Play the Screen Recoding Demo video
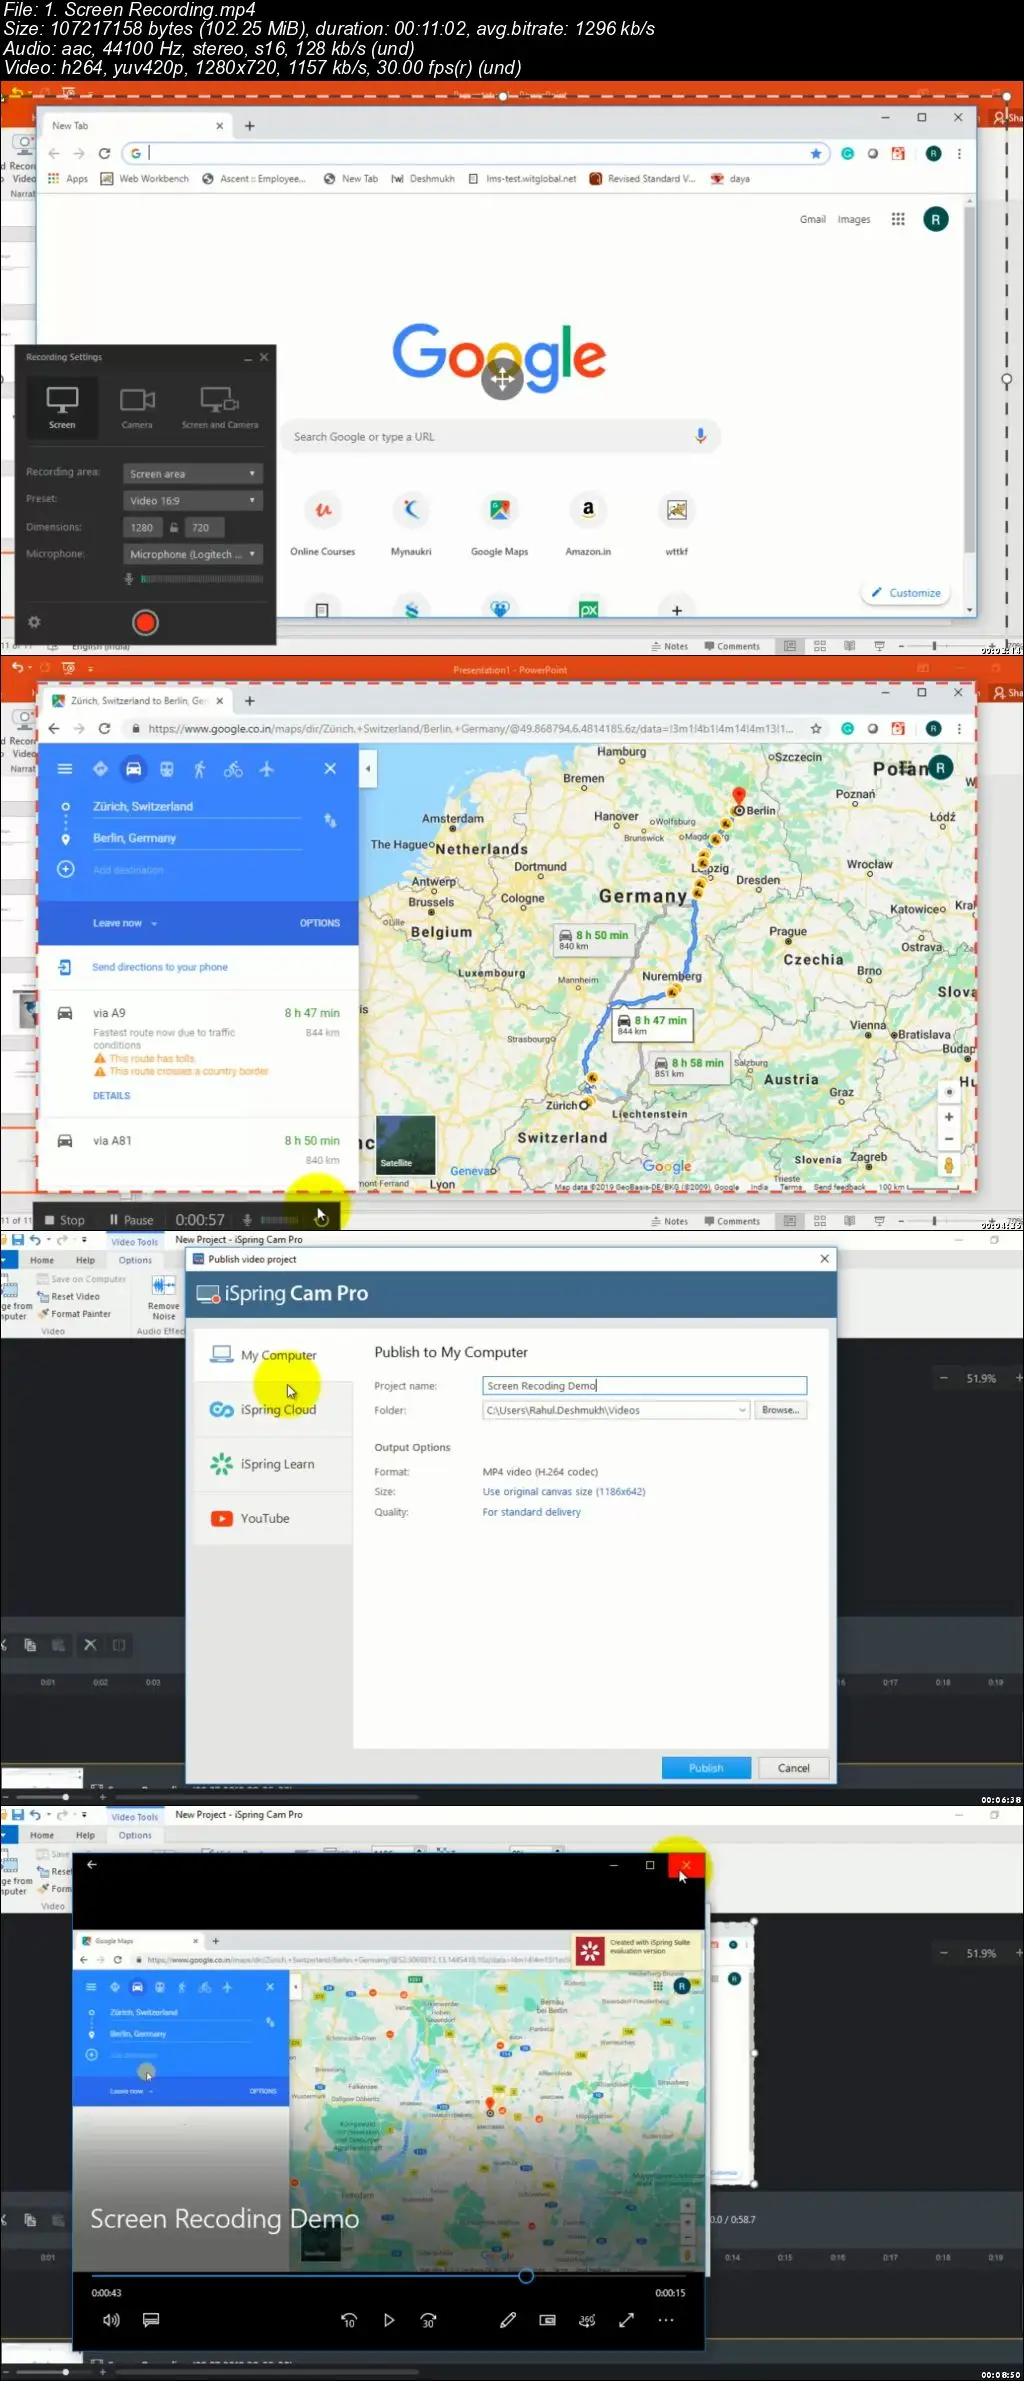The height and width of the screenshot is (2381, 1024). pos(389,2320)
